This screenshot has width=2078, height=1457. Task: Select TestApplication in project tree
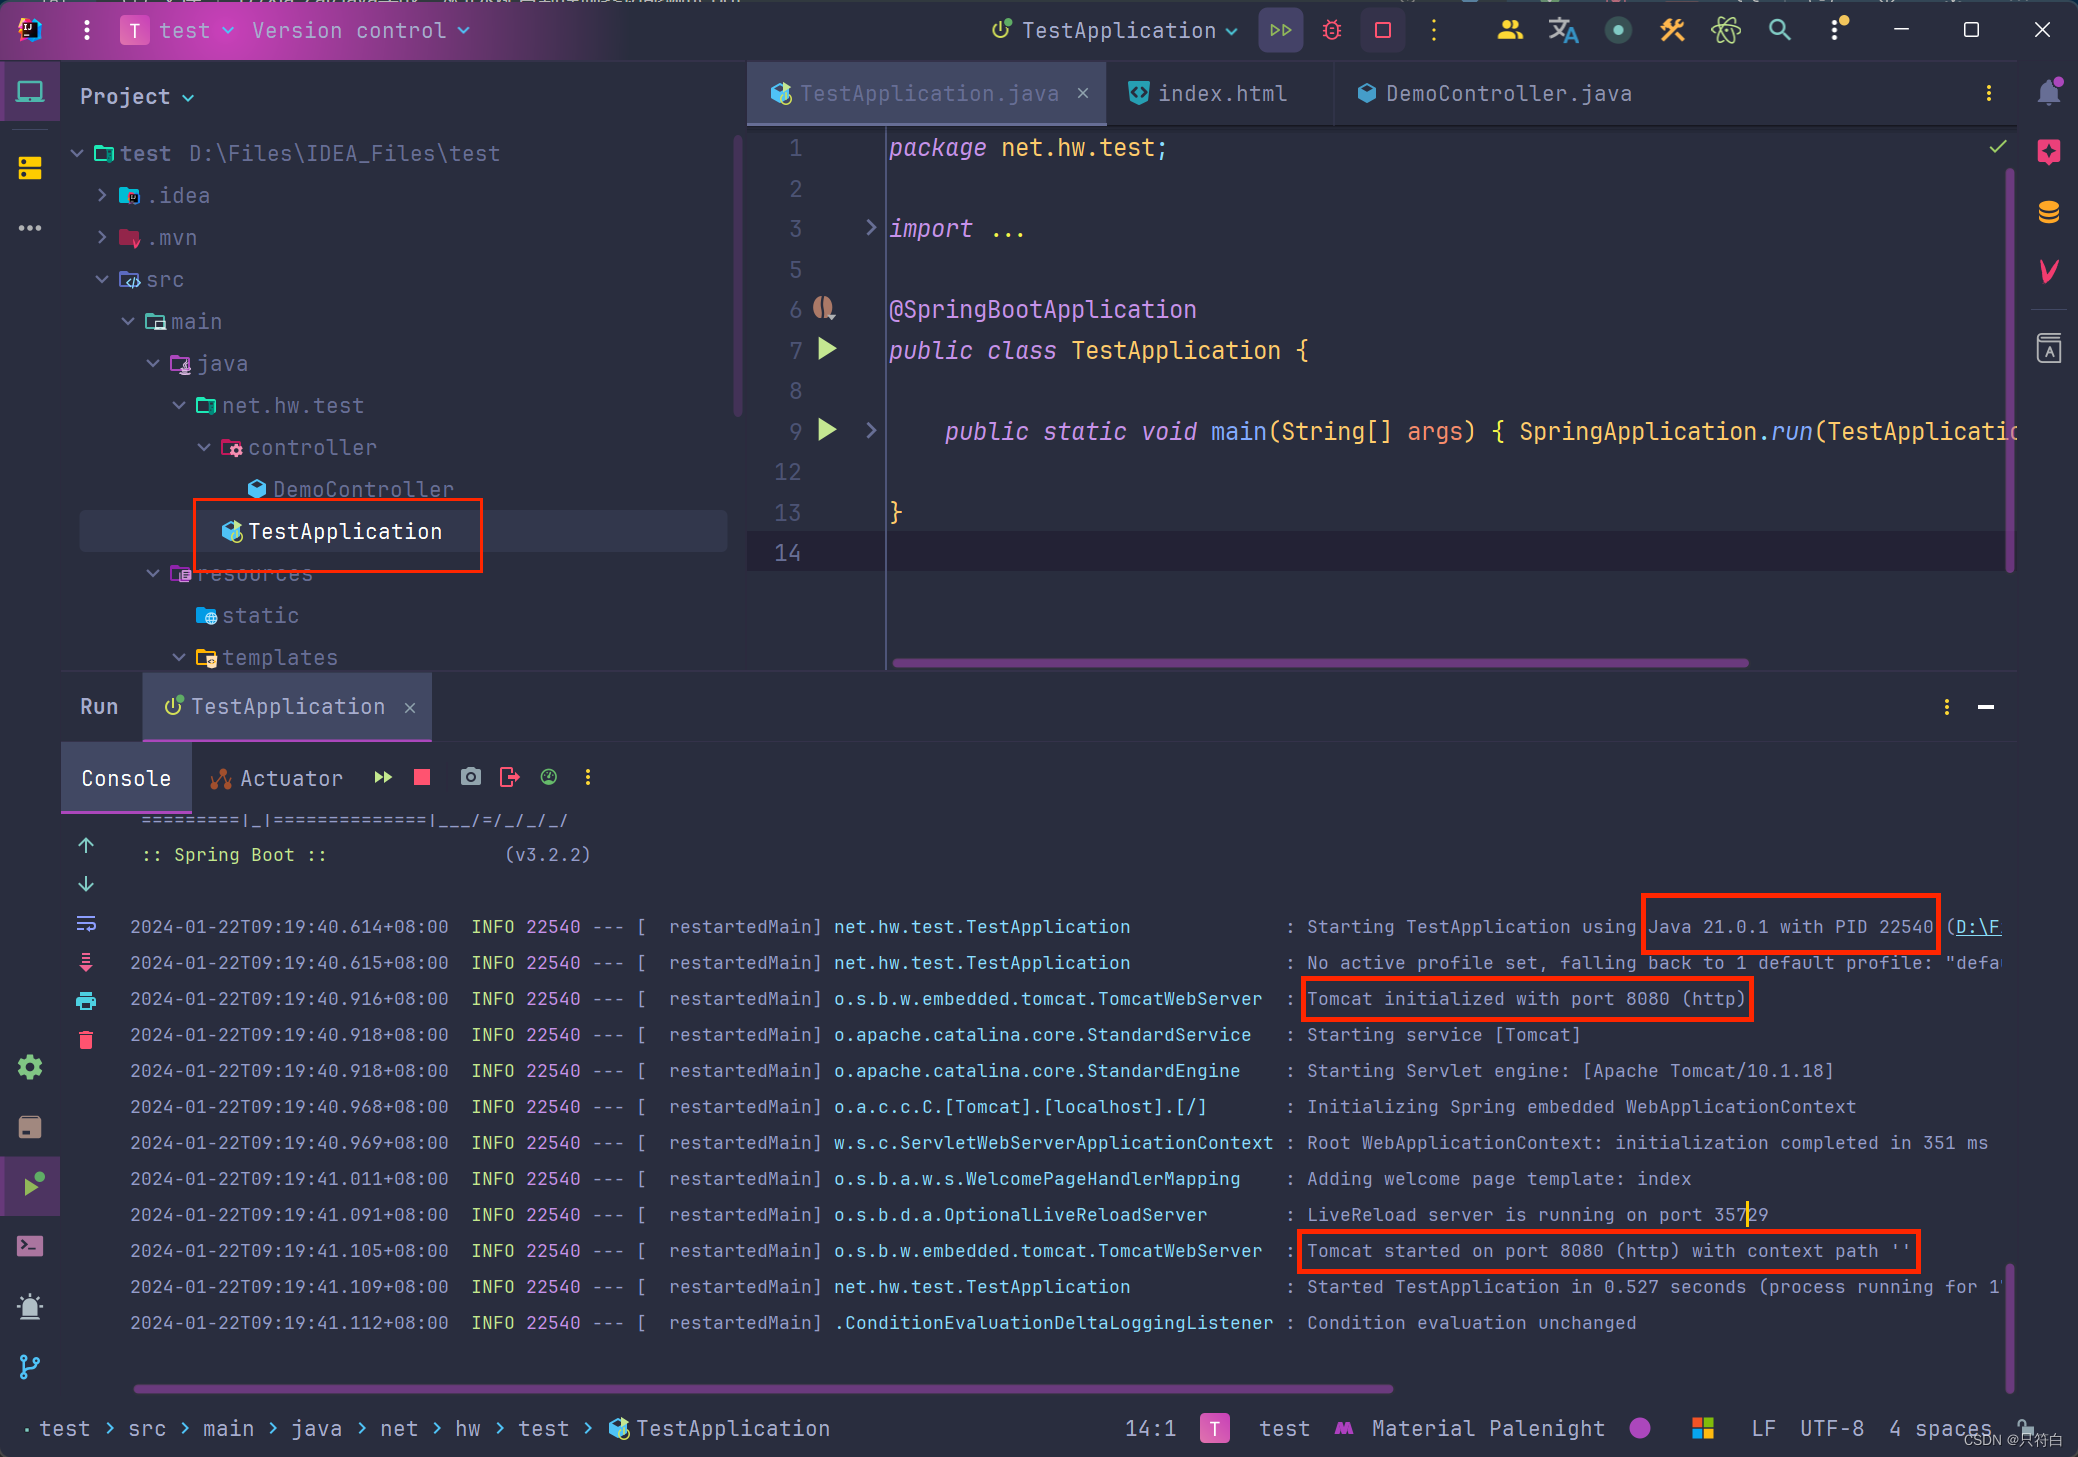pyautogui.click(x=403, y=531)
